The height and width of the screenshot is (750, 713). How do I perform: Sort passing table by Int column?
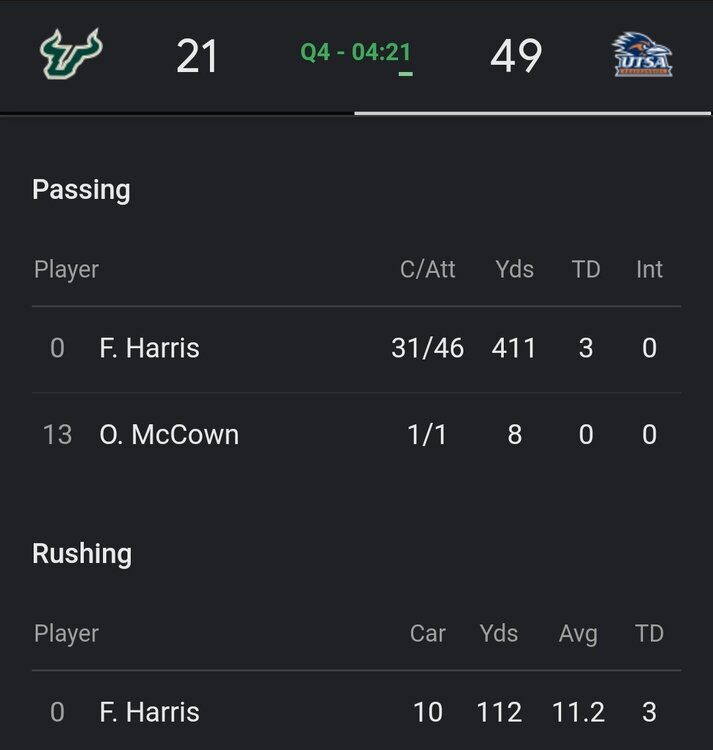[649, 269]
